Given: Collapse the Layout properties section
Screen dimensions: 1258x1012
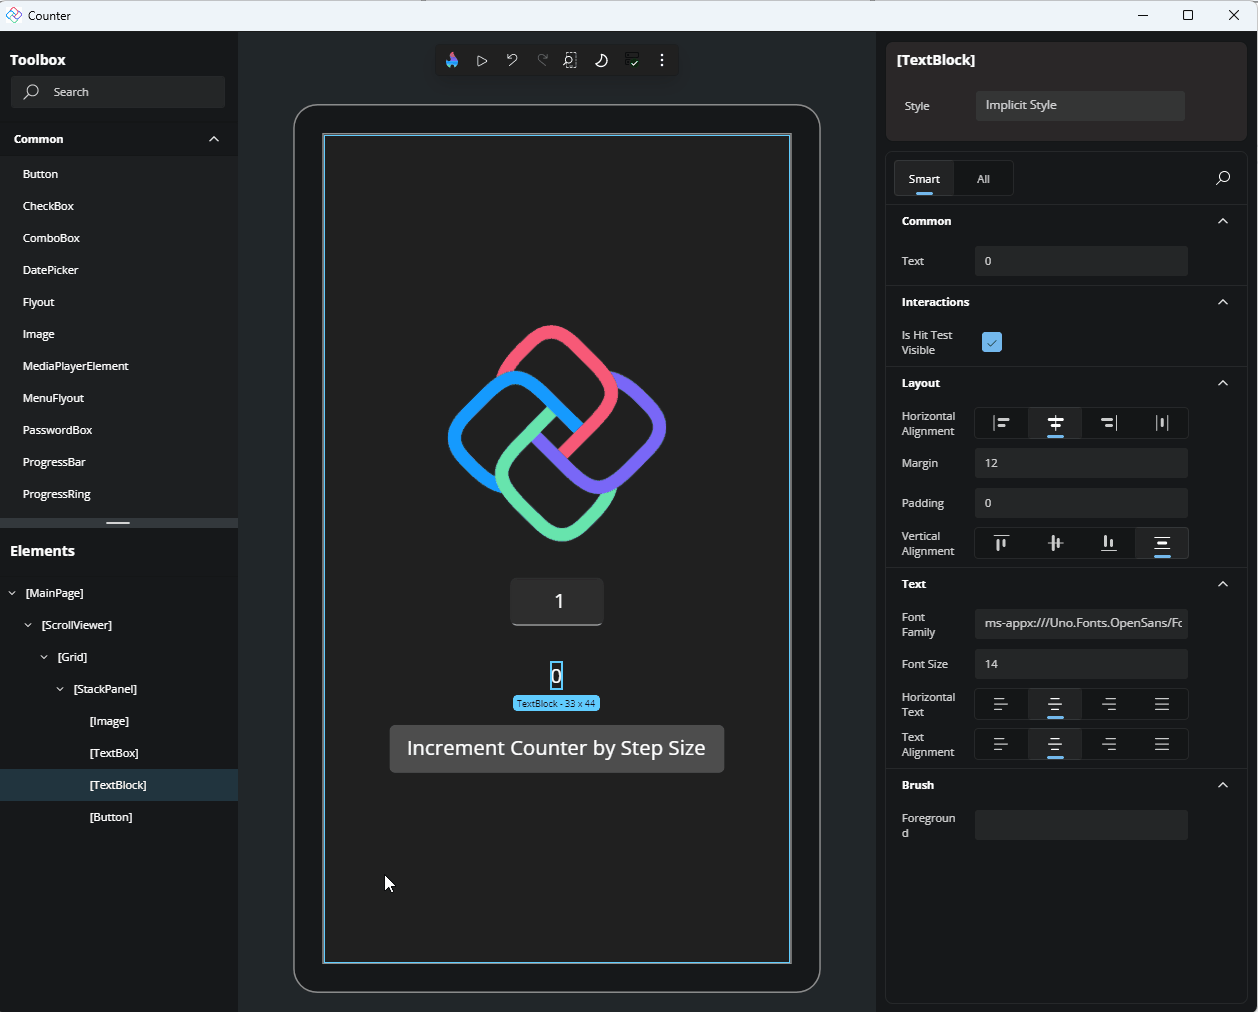Looking at the screenshot, I should tap(1222, 383).
